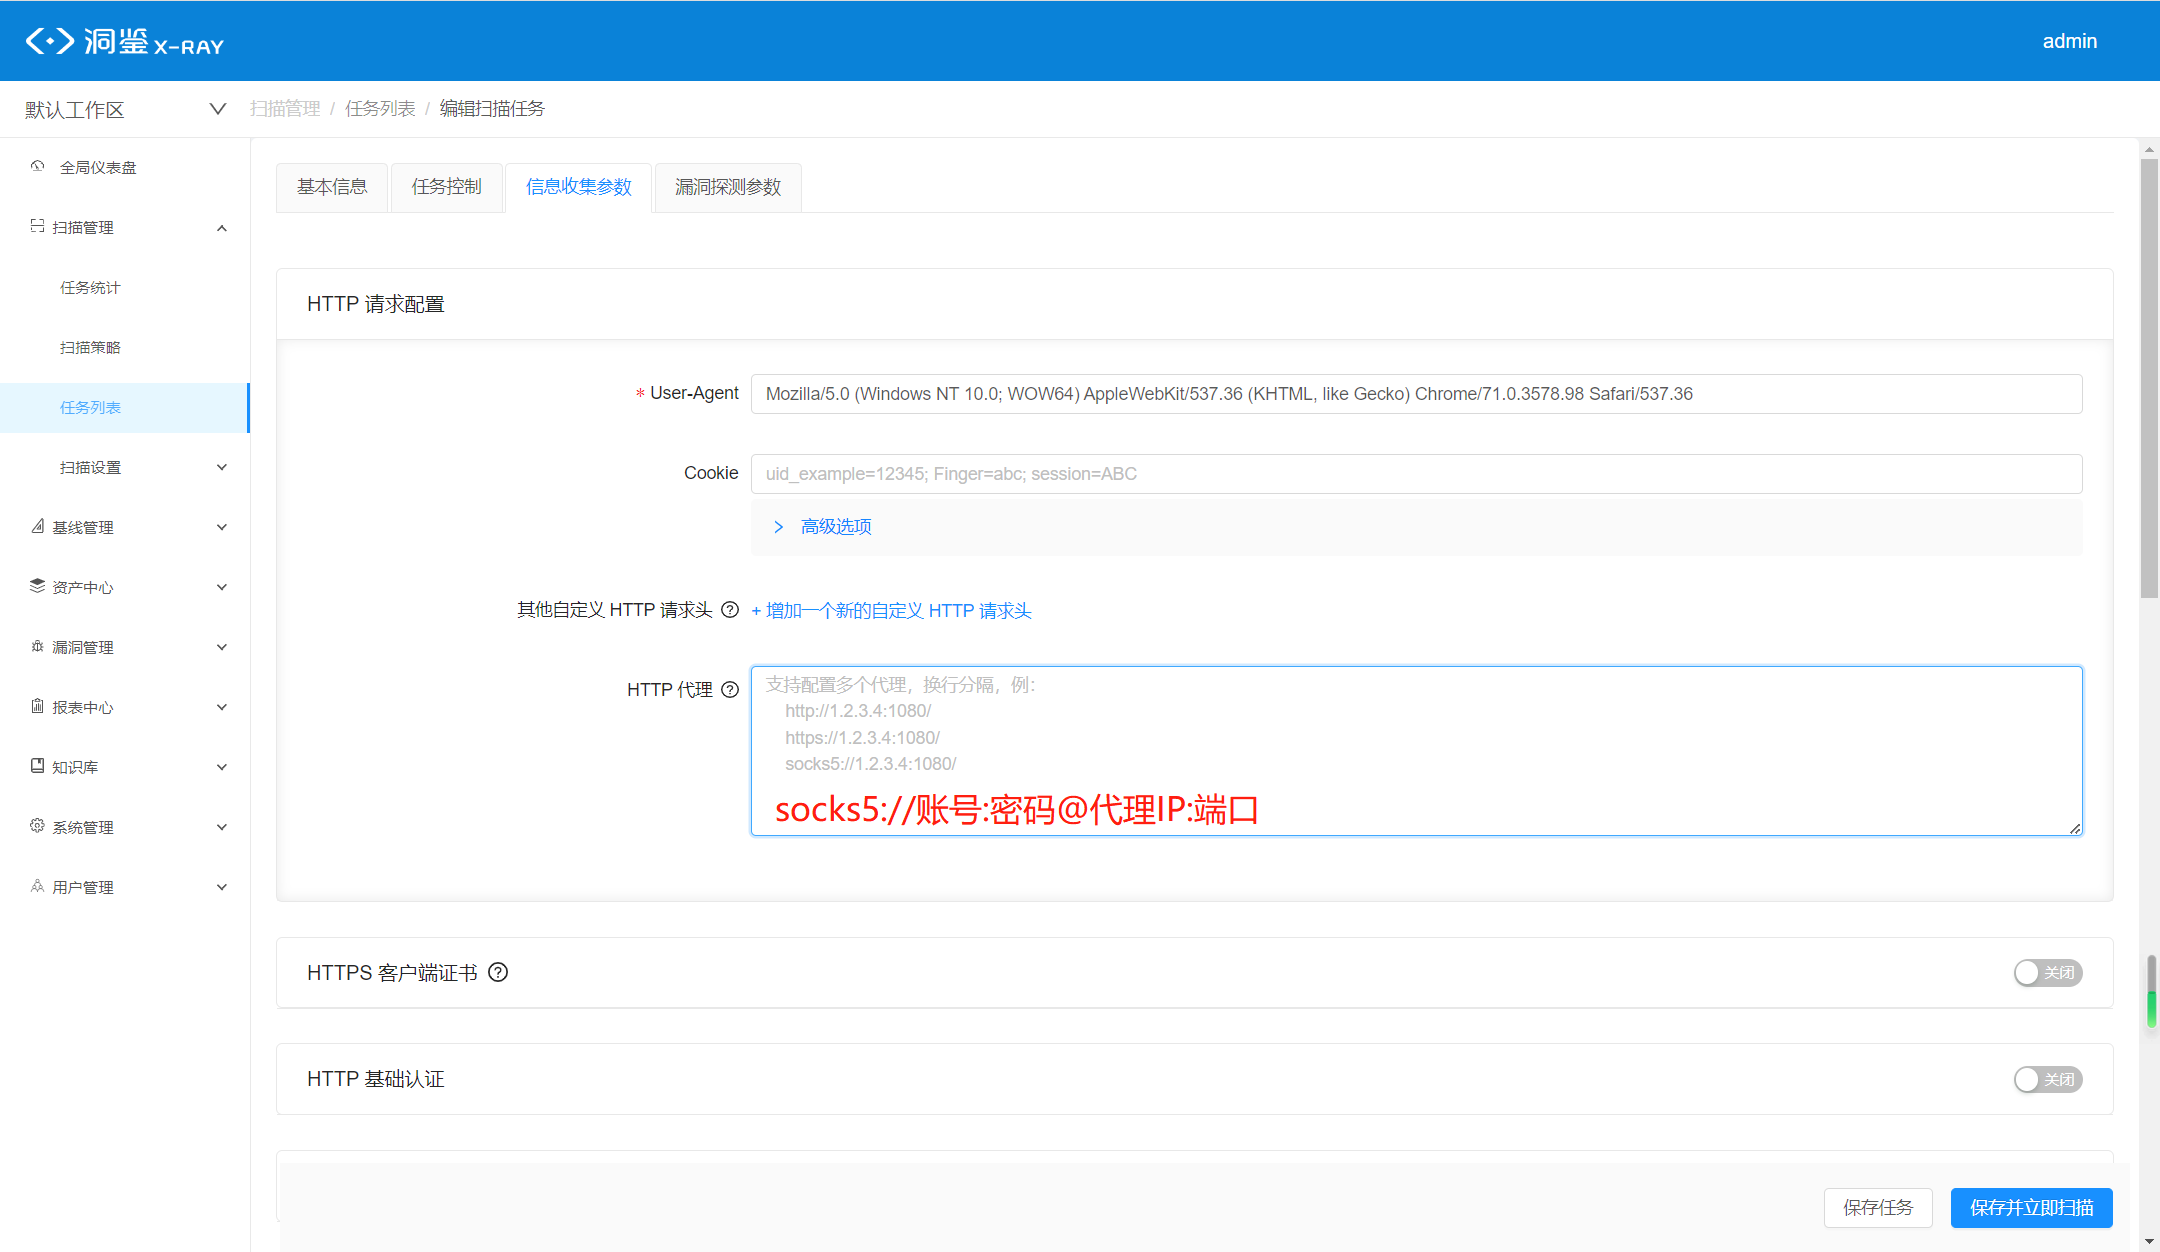The width and height of the screenshot is (2160, 1252).
Task: Click the X-RAY logo icon
Action: click(x=50, y=41)
